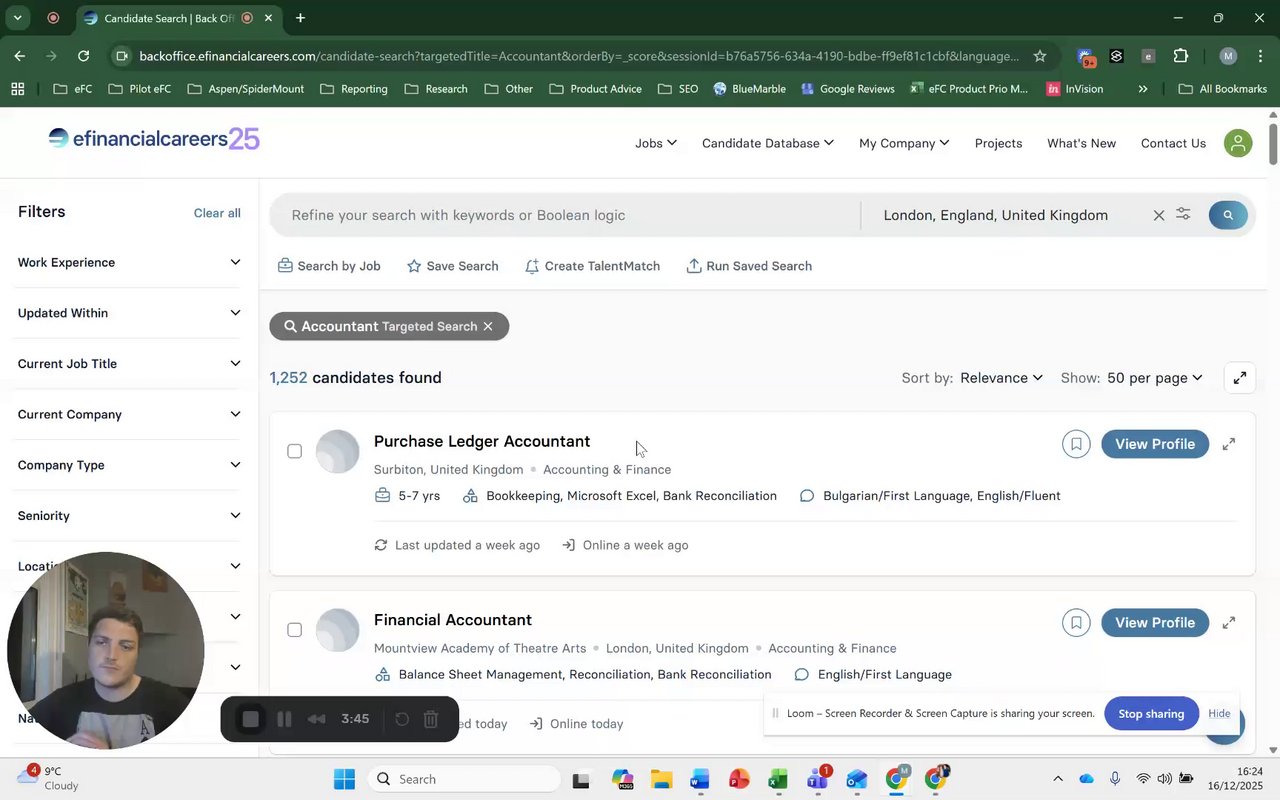Delete the Loom recording with trash icon
The height and width of the screenshot is (800, 1280).
pyautogui.click(x=431, y=719)
